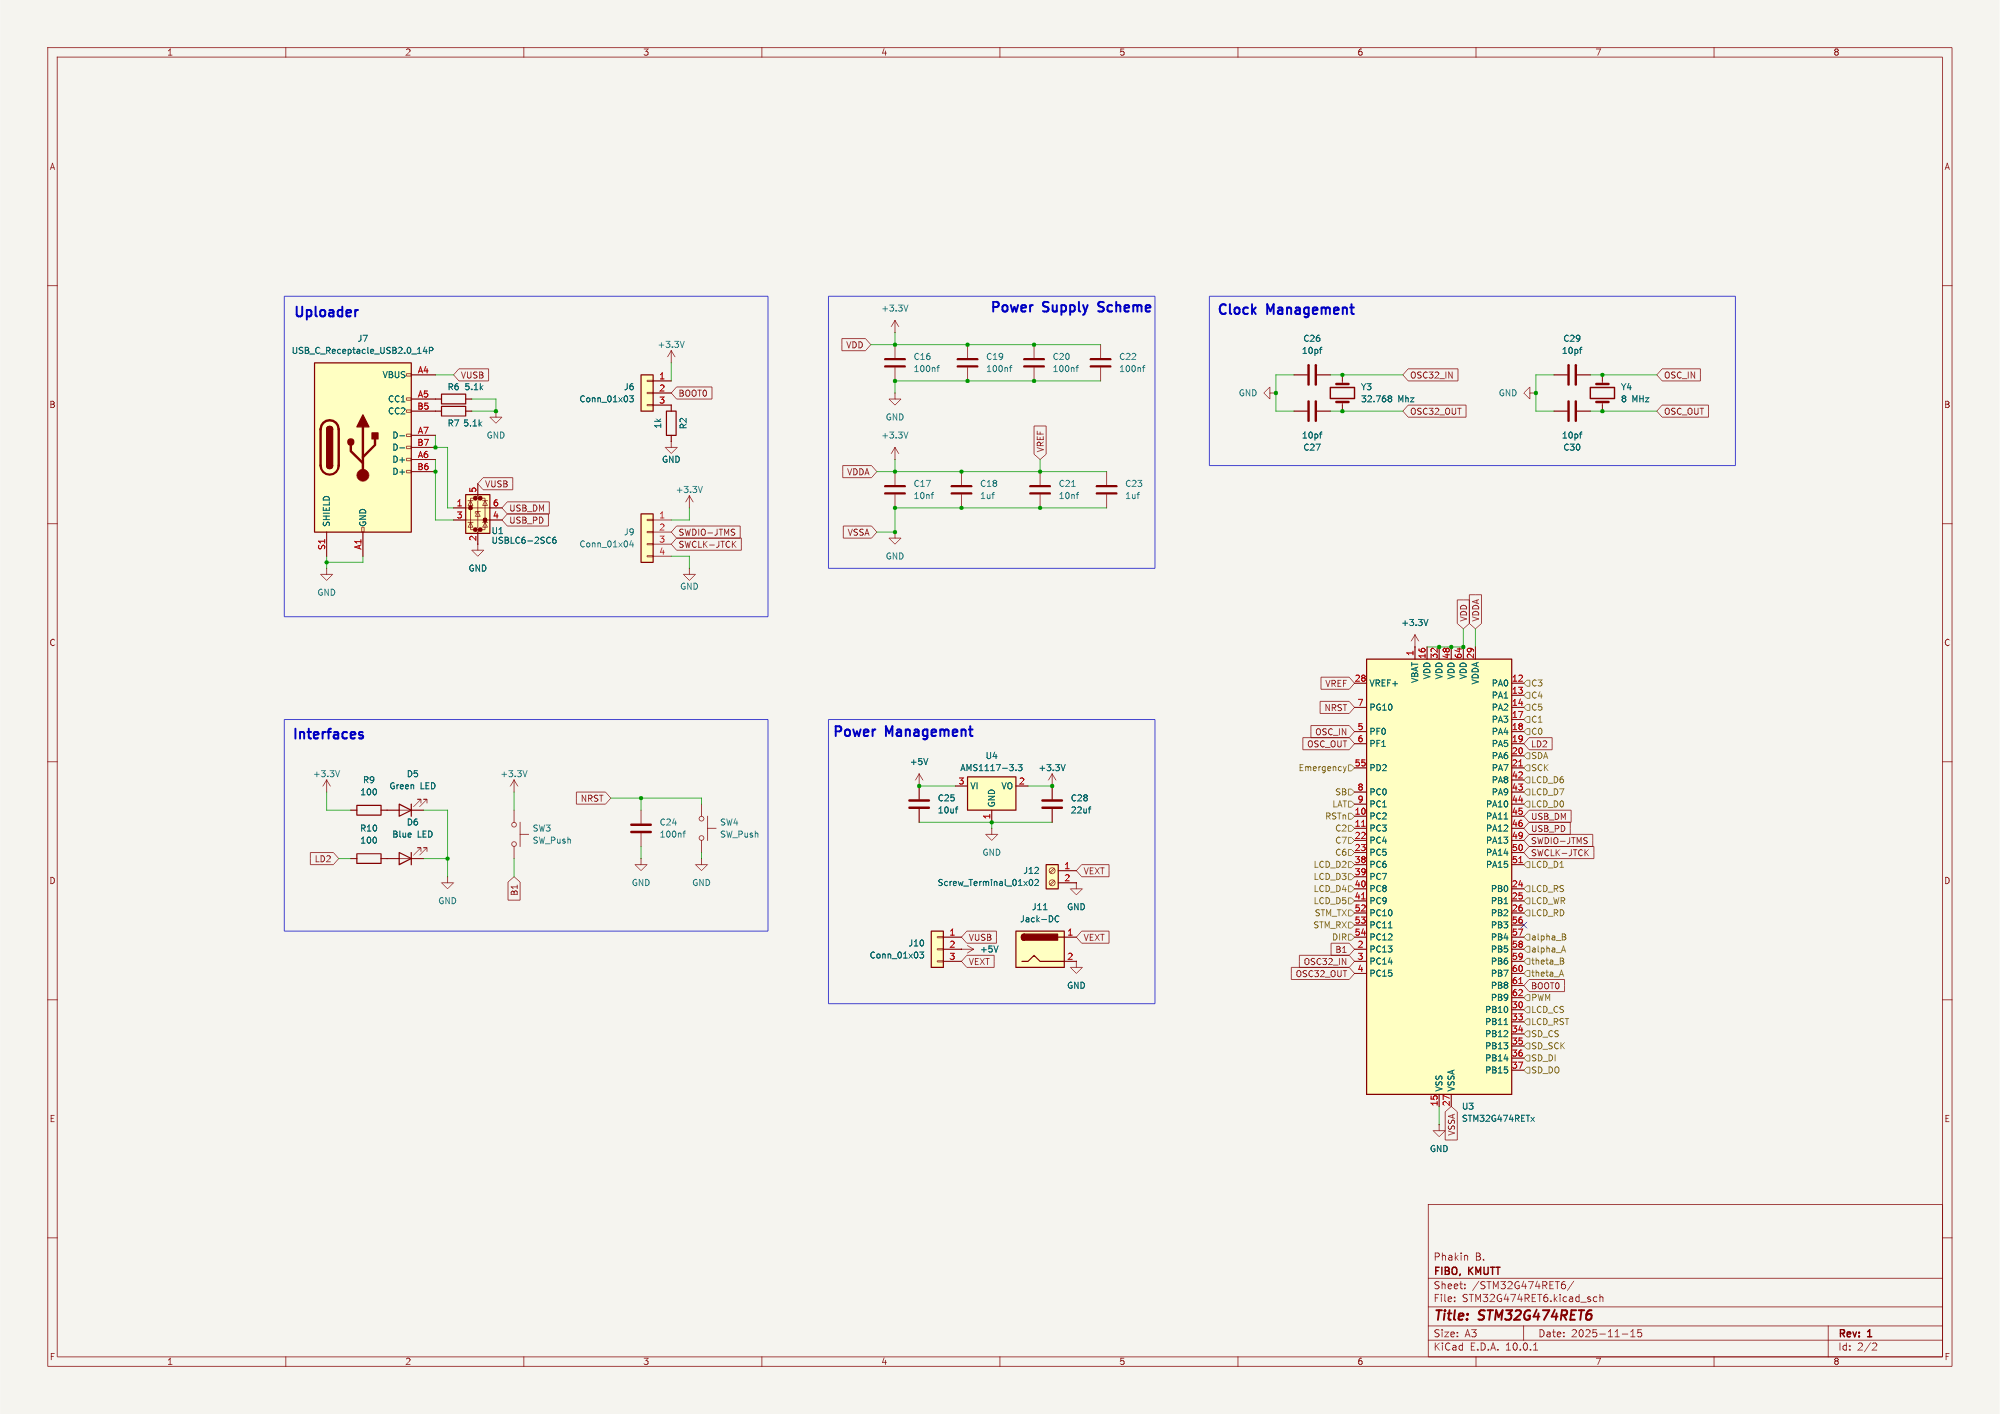
Task: Click resistor R7 5.1k symbol
Action: click(453, 411)
